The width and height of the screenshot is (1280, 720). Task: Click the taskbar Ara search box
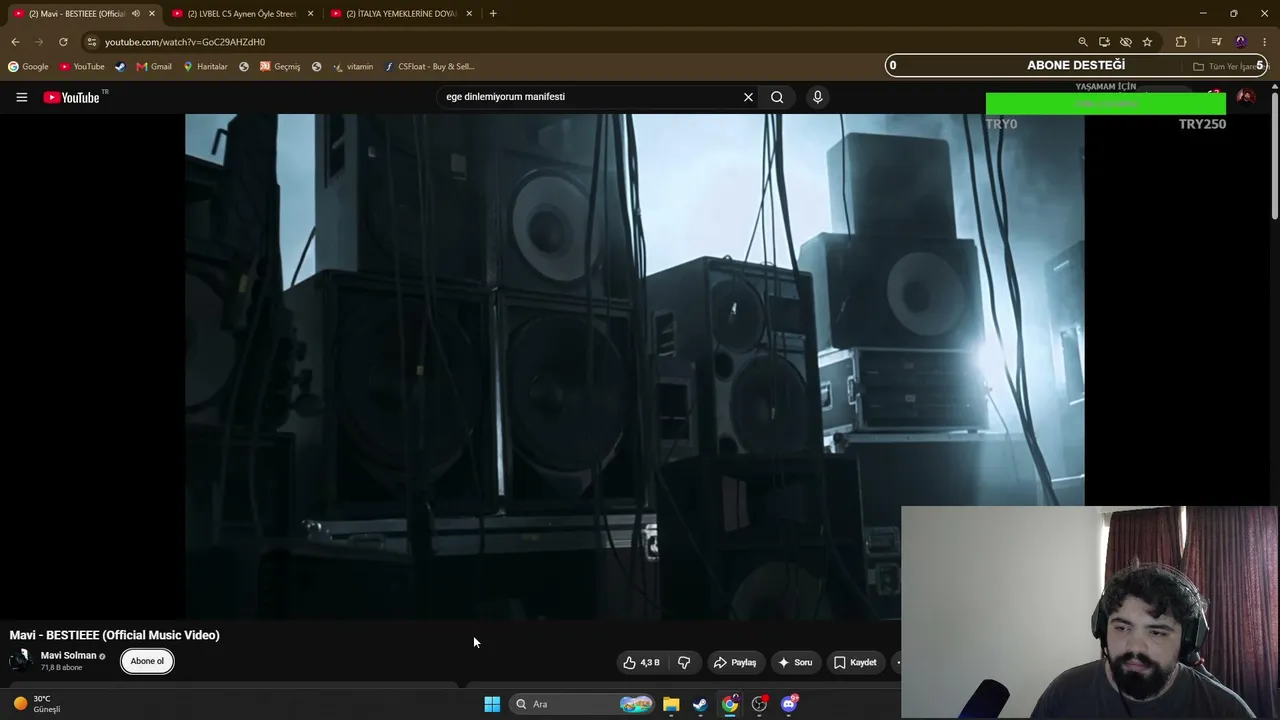coord(583,704)
